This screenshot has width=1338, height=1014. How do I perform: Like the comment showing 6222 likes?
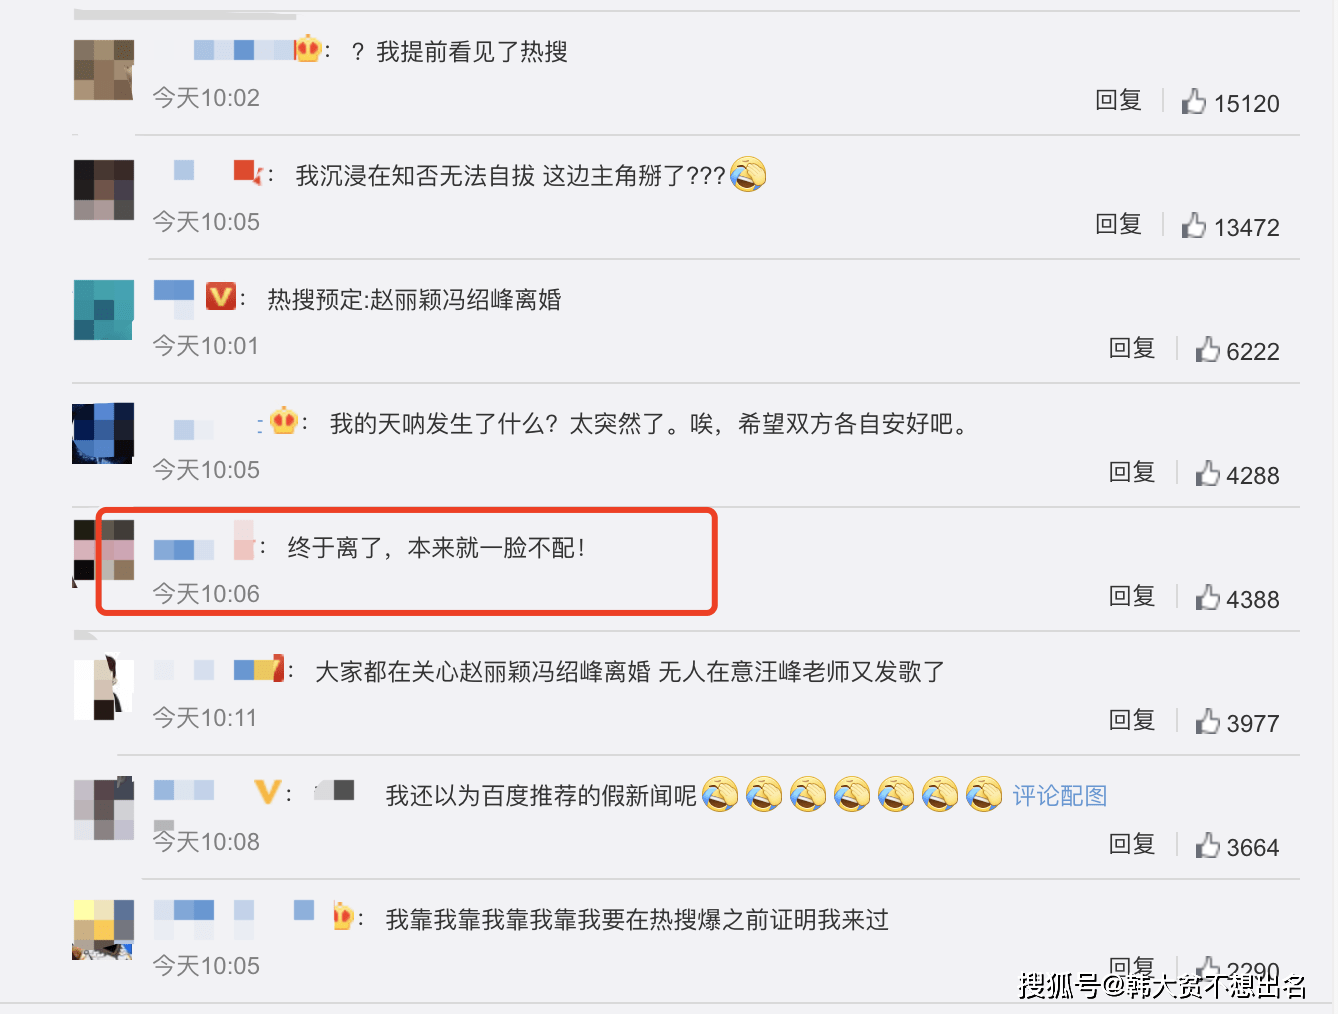click(1207, 349)
